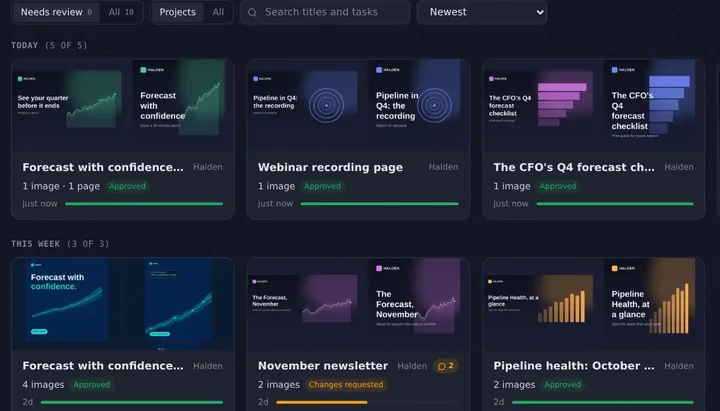Image resolution: width=720 pixels, height=411 pixels.
Task: Click the Approved badge on Webinar recording page
Action: 322,186
